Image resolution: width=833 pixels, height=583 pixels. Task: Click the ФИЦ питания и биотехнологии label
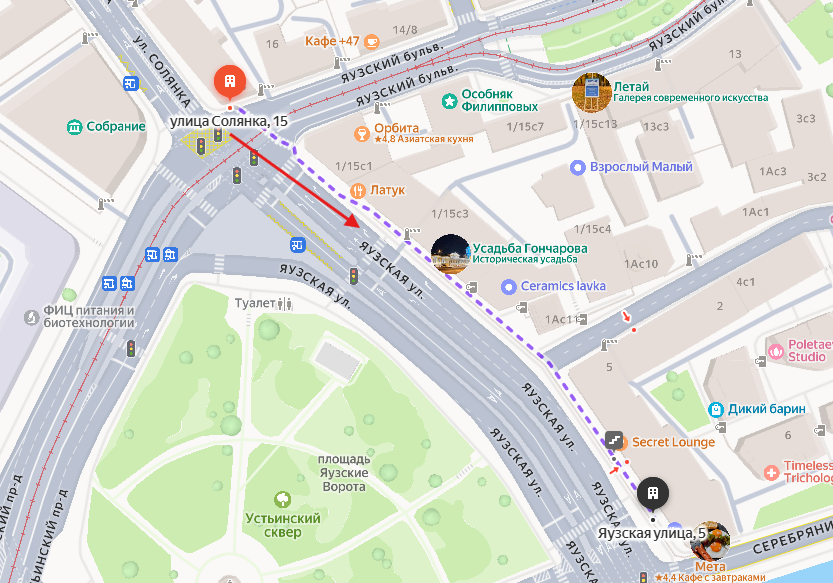89,317
